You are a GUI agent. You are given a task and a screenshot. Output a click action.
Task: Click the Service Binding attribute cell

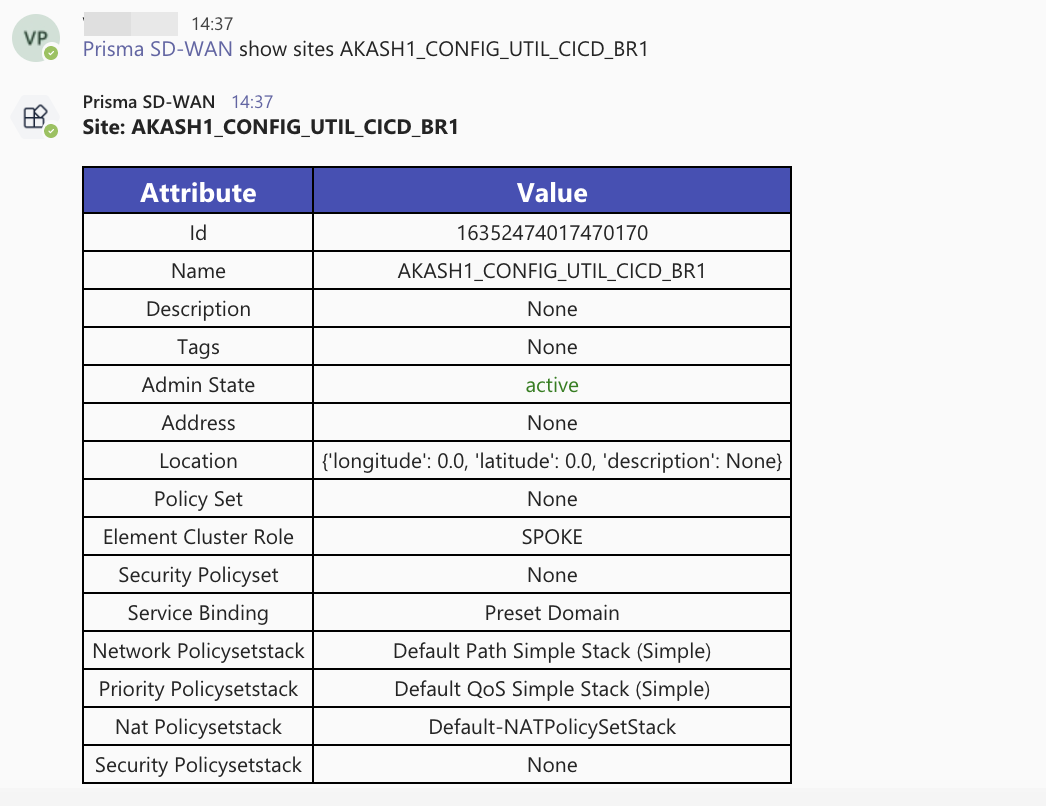point(198,613)
